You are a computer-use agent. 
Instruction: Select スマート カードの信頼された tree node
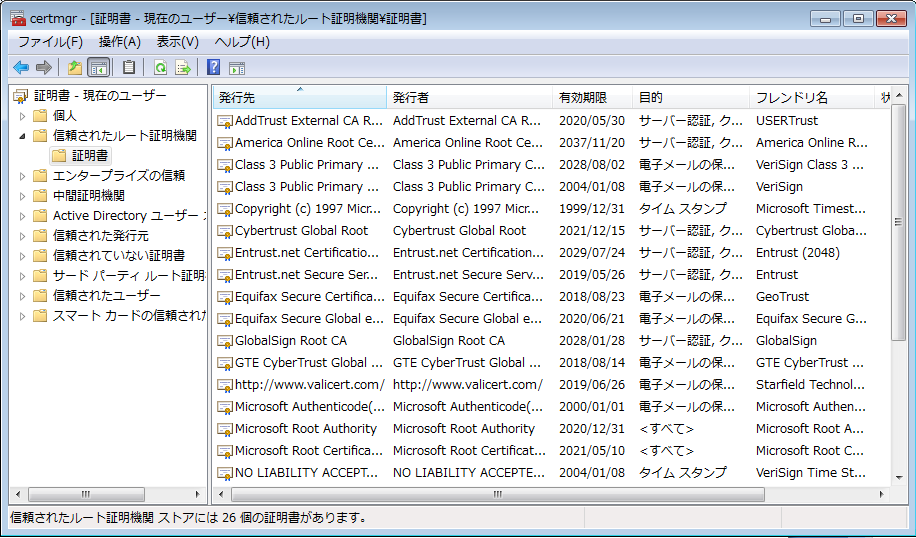(x=129, y=316)
